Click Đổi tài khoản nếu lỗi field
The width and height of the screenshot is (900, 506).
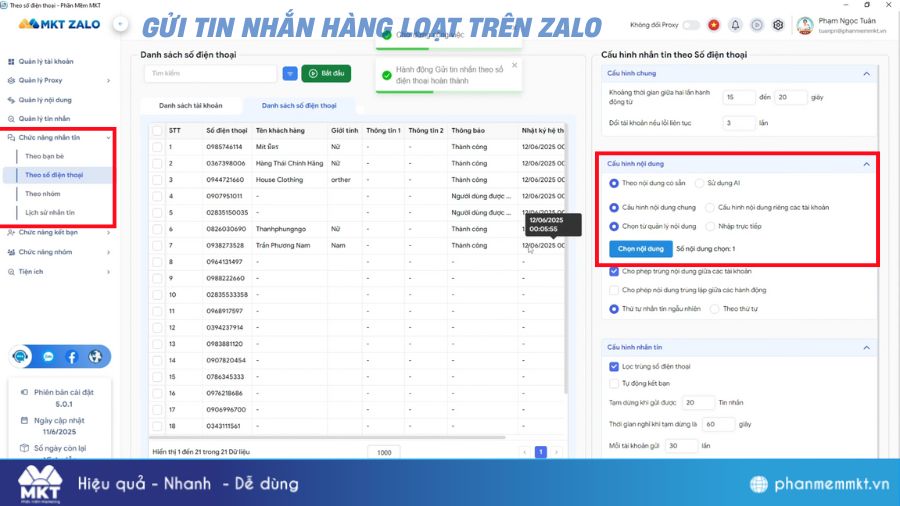pos(738,123)
